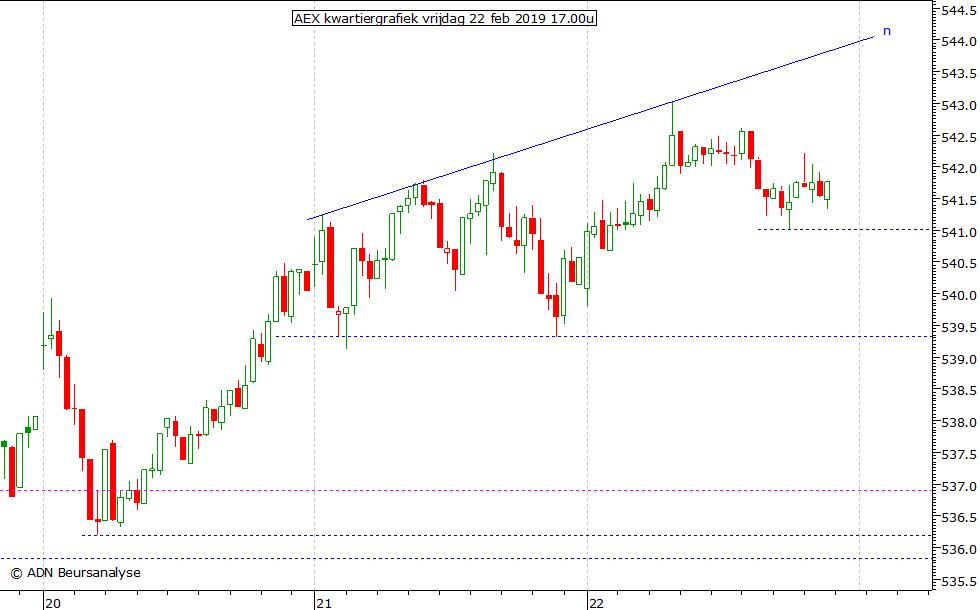The width and height of the screenshot is (980, 610).
Task: Select the 535.5 price axis label
Action: (x=959, y=581)
